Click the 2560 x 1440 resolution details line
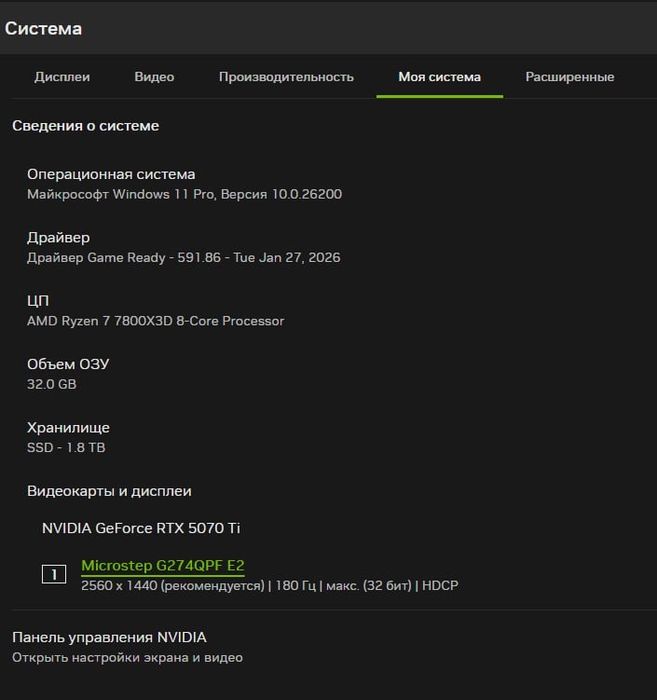Screen dimensions: 657x700 270,586
